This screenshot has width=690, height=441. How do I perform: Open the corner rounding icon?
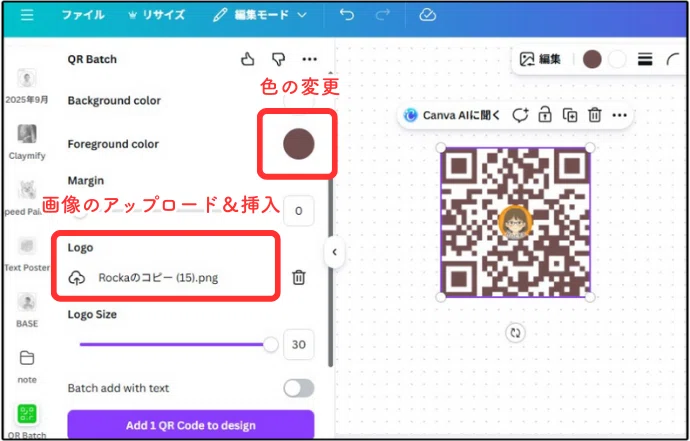673,59
